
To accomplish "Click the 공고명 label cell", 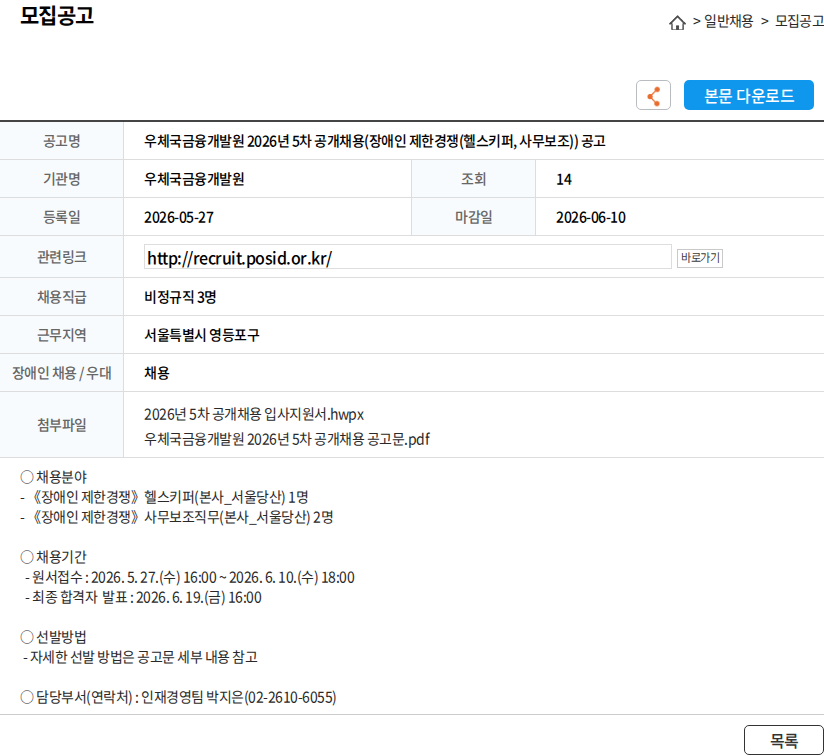I will 61,141.
